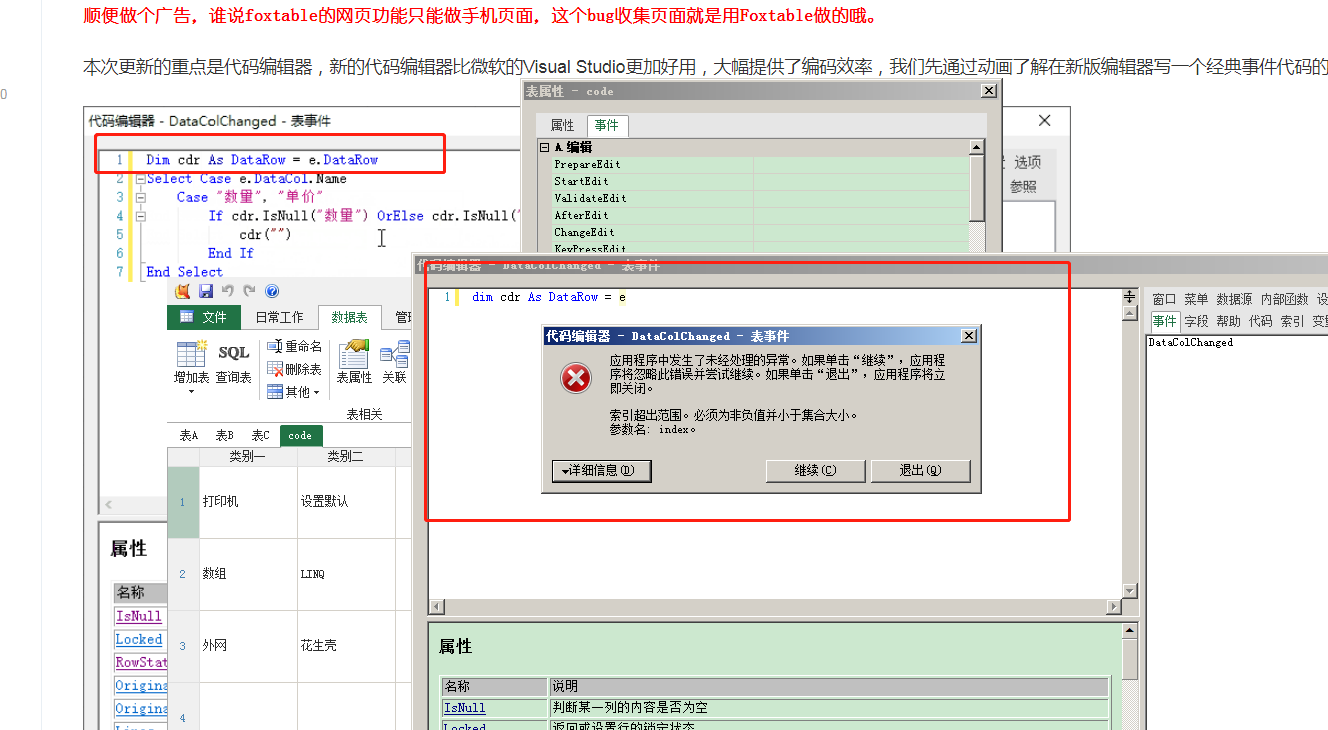Select the 打印机 cell
The height and width of the screenshot is (730, 1328).
point(248,502)
